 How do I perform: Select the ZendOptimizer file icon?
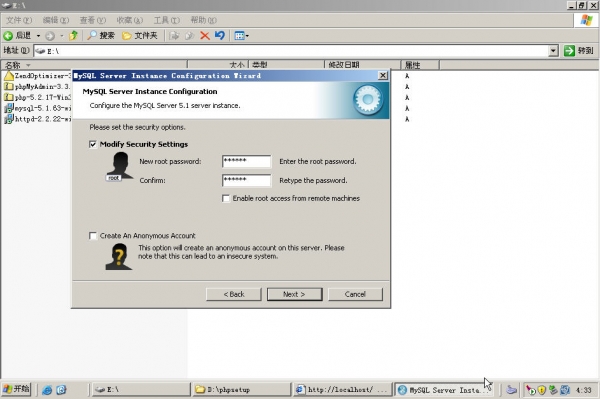[9, 76]
